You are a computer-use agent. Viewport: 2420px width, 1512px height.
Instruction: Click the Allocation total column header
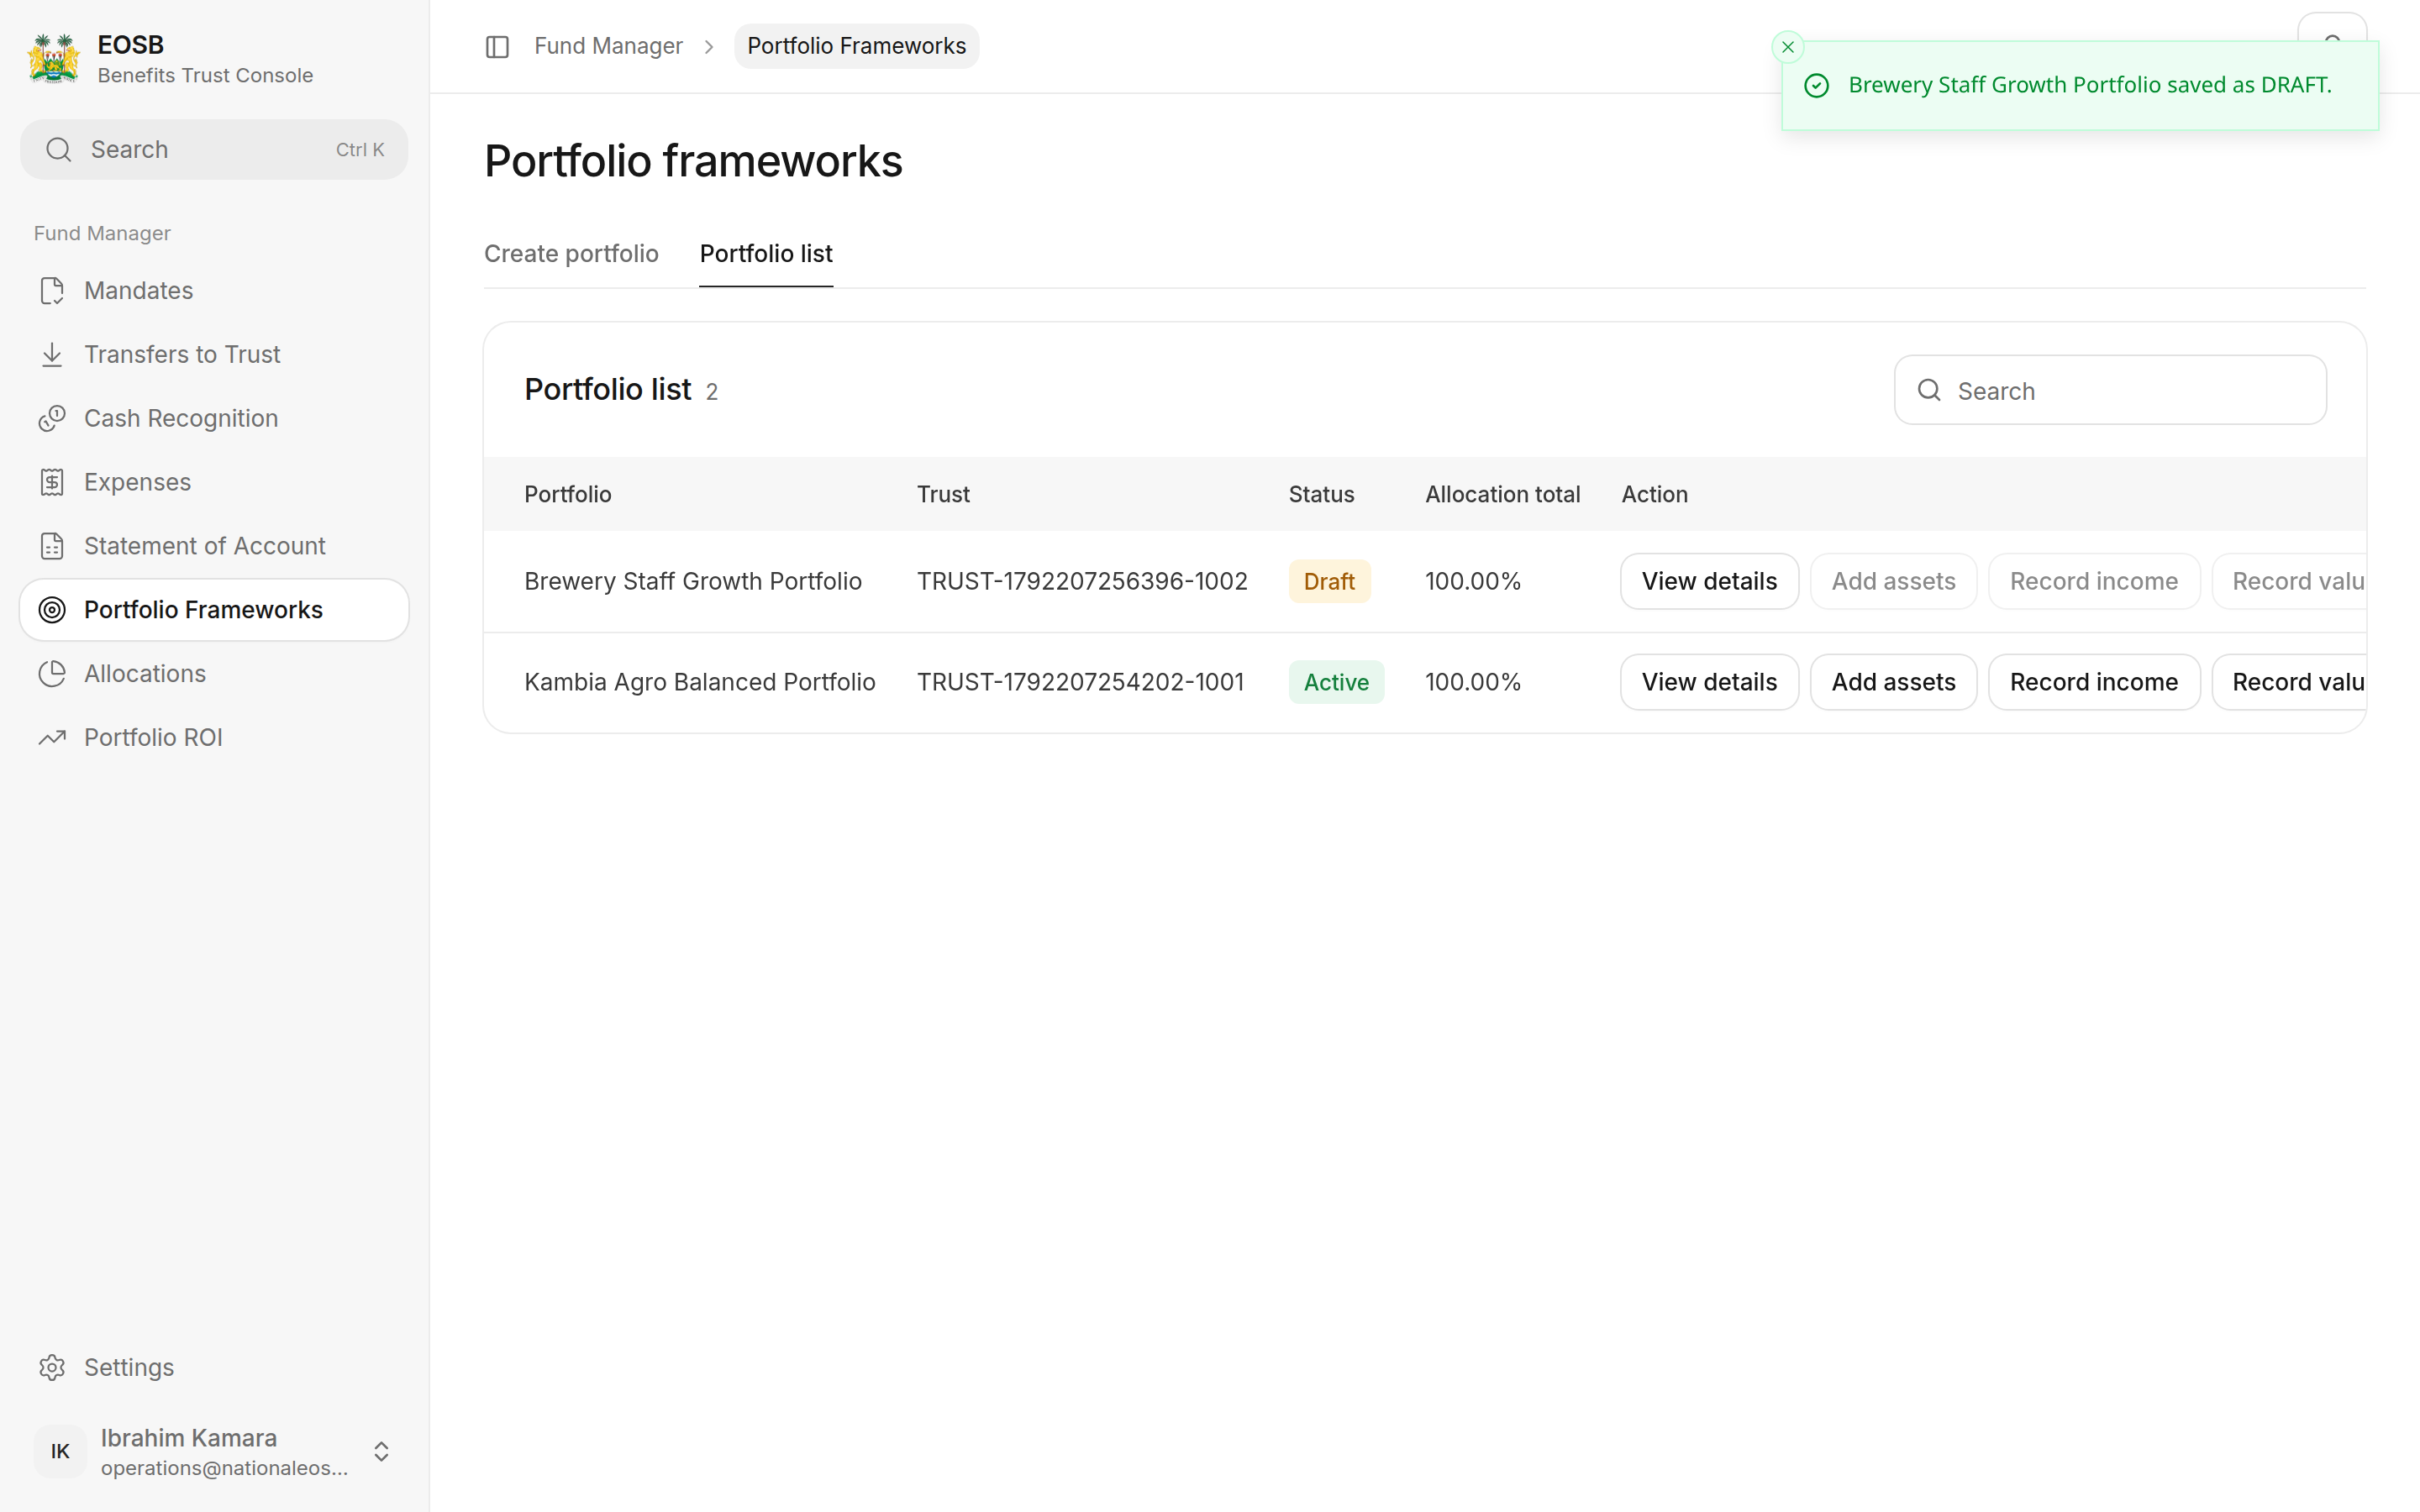tap(1502, 494)
